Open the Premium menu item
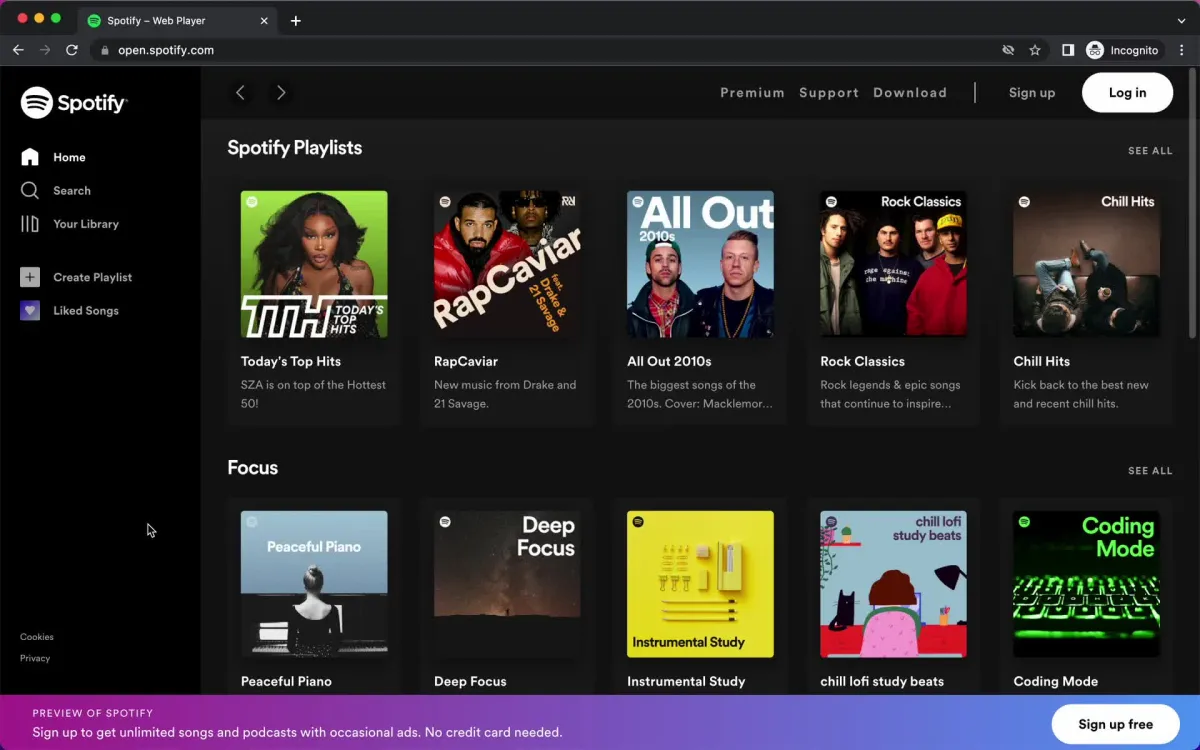Image resolution: width=1200 pixels, height=750 pixels. [x=752, y=92]
